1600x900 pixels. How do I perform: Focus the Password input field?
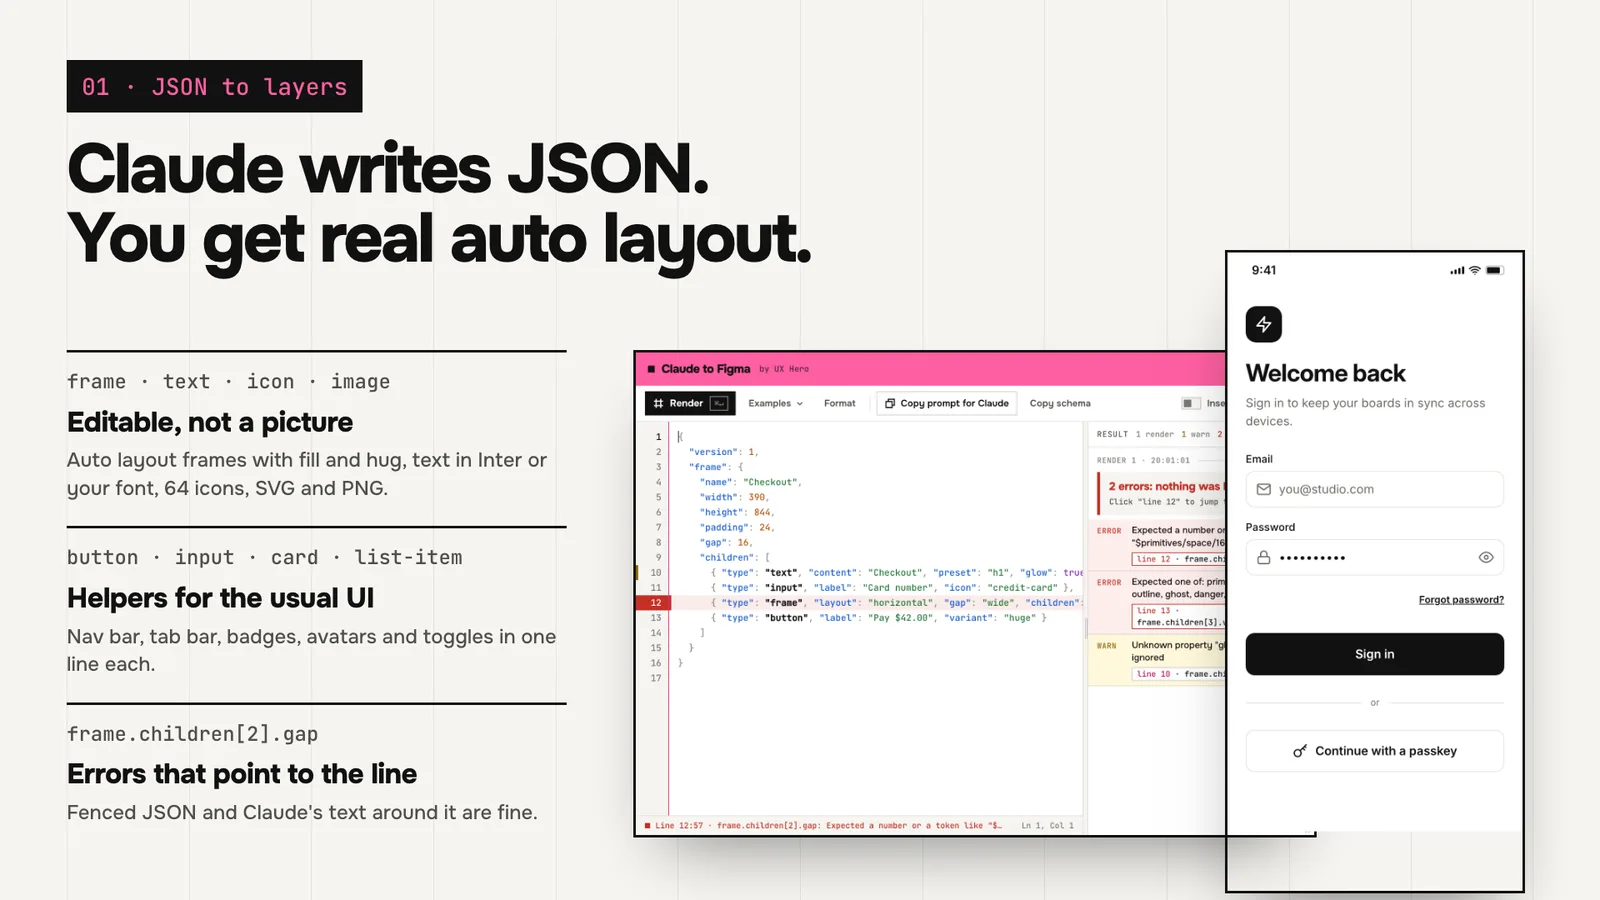1375,557
